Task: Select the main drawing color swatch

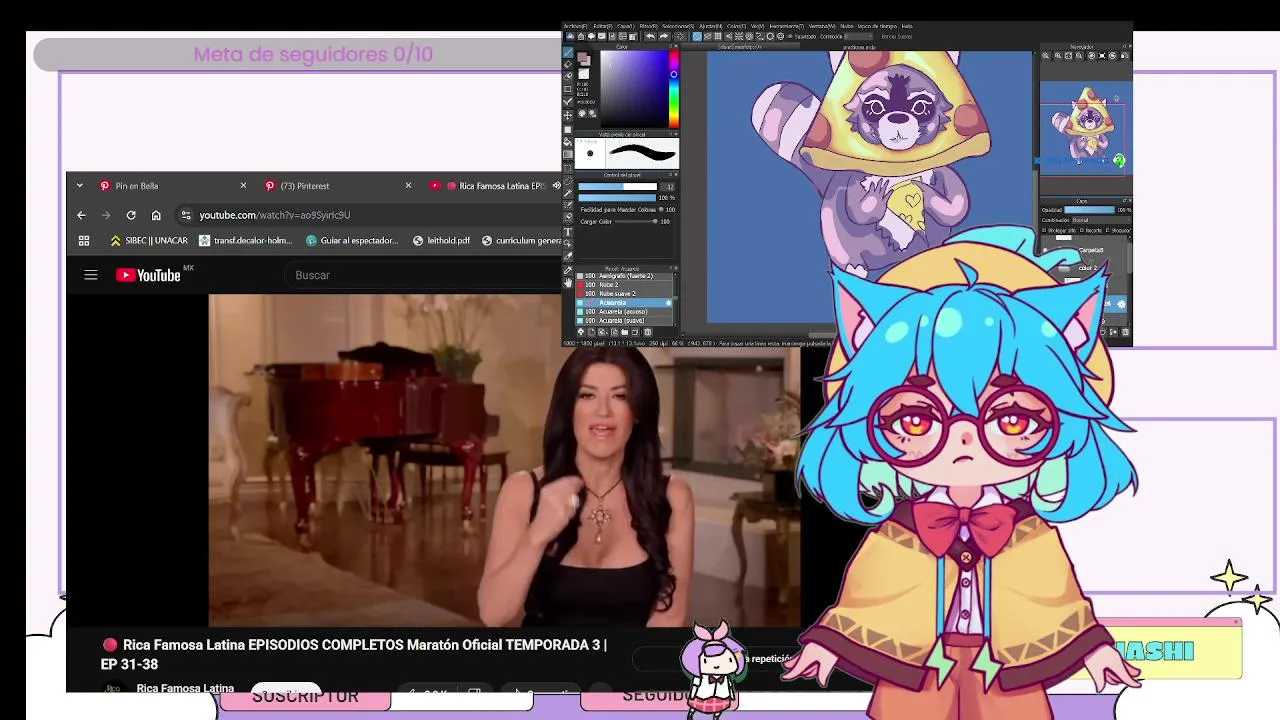Action: click(x=582, y=57)
